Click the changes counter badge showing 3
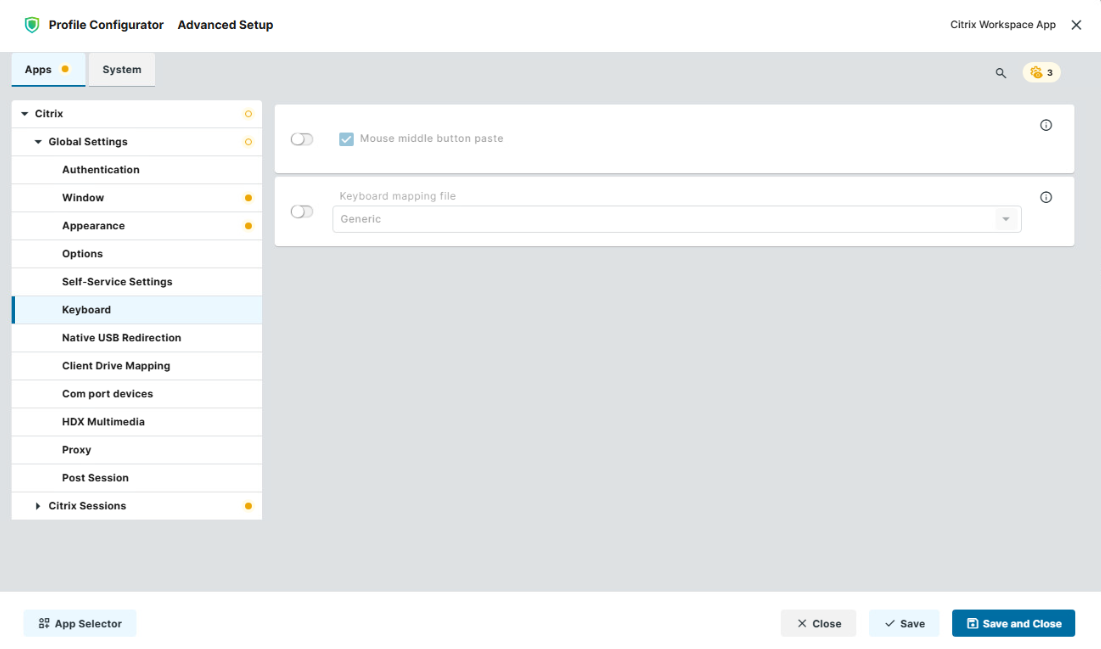The image size is (1101, 649). point(1041,72)
